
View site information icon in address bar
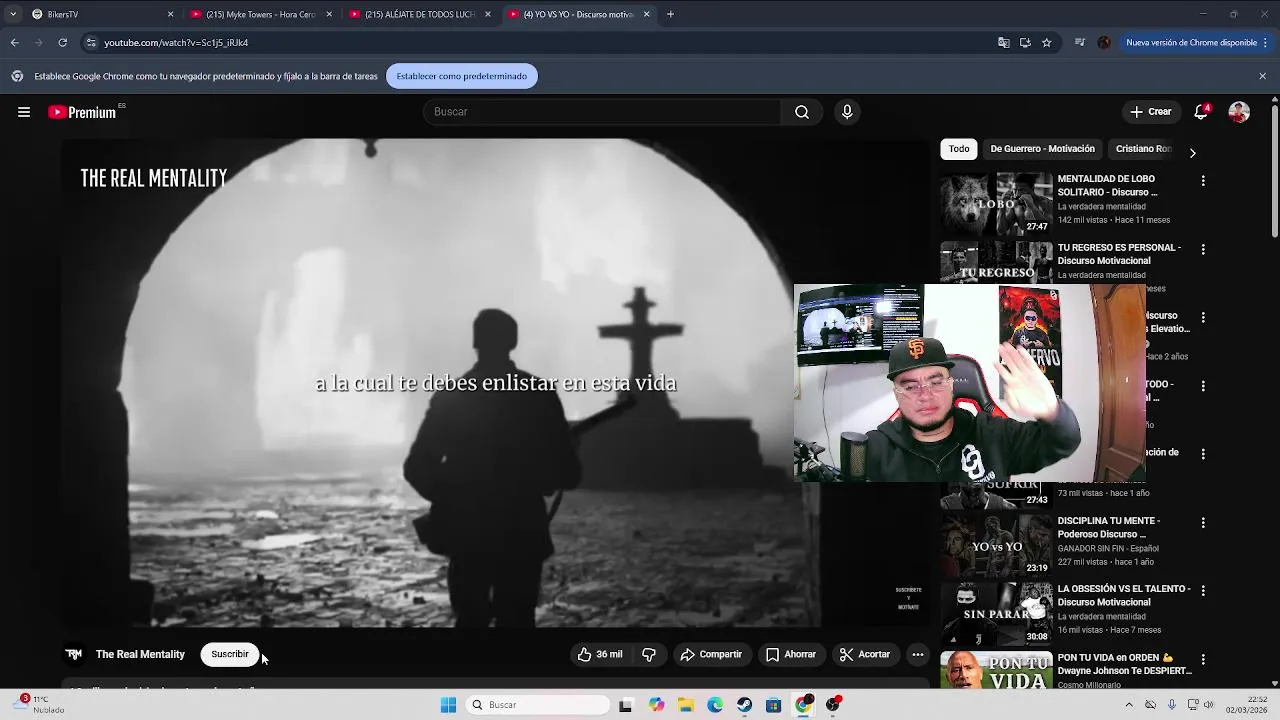pos(91,43)
